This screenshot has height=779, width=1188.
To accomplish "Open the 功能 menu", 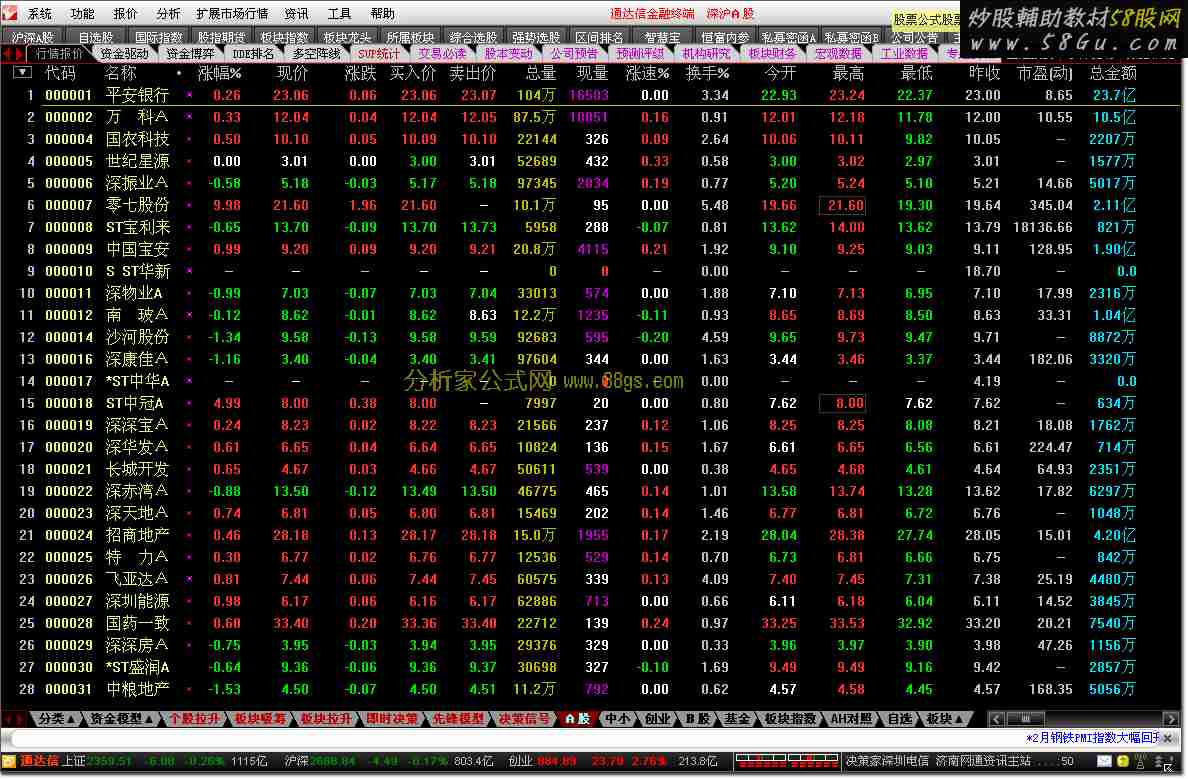I will 82,14.
